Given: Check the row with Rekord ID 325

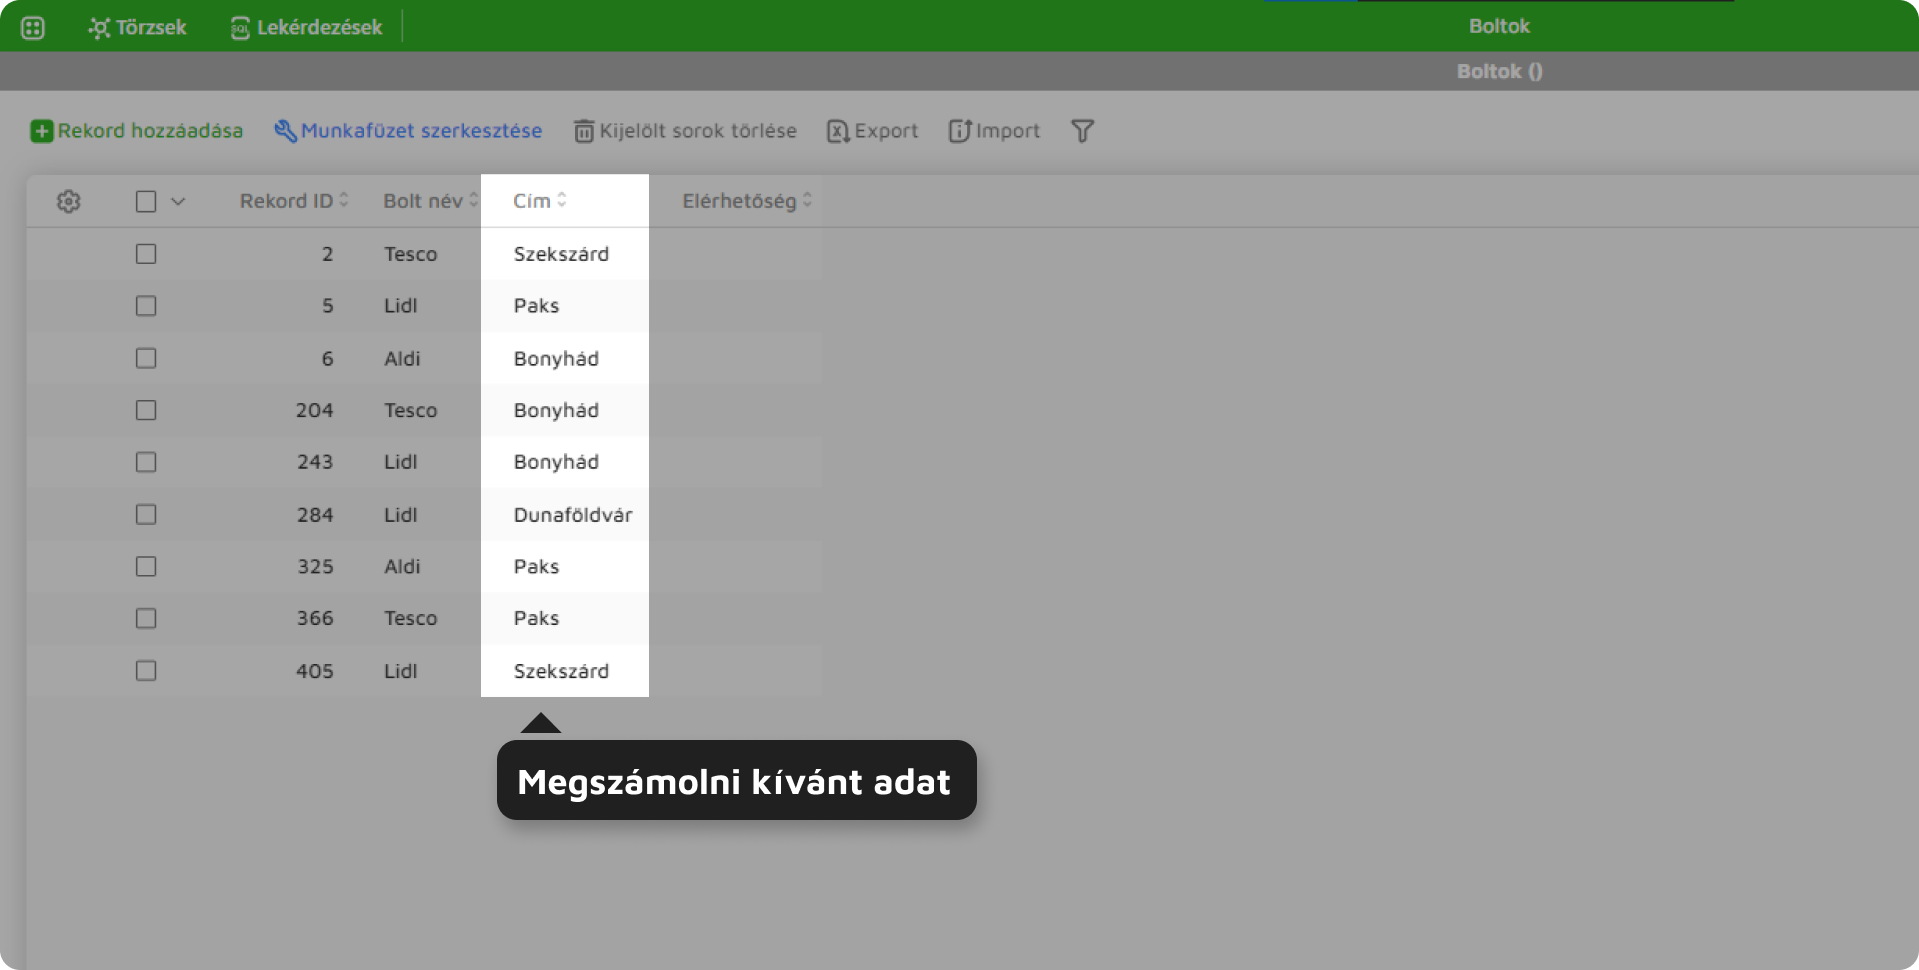Looking at the screenshot, I should coord(146,566).
